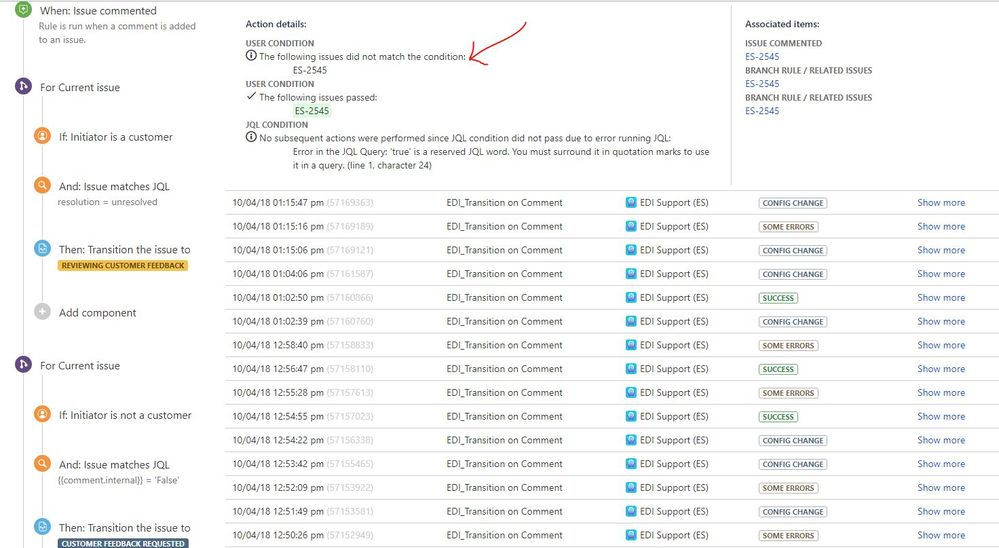Image resolution: width=999 pixels, height=548 pixels.
Task: Click the SUCCESS badge in 01:02:50 pm row
Action: click(778, 298)
